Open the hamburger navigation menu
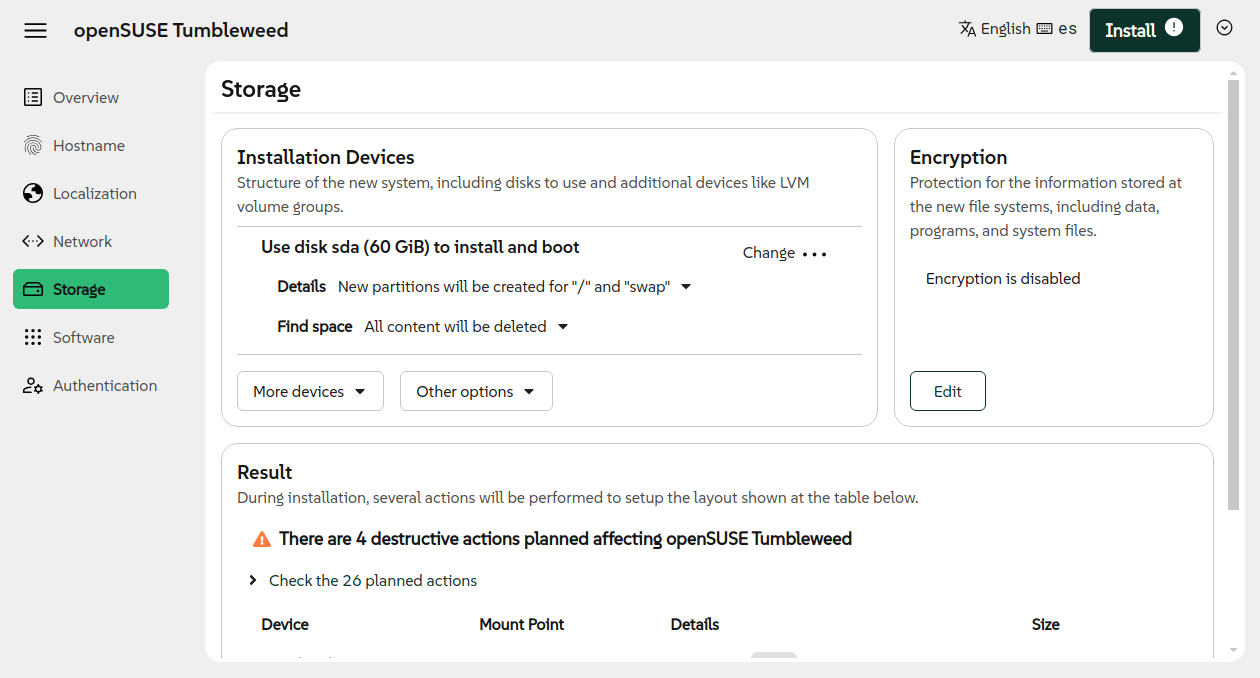 tap(36, 30)
